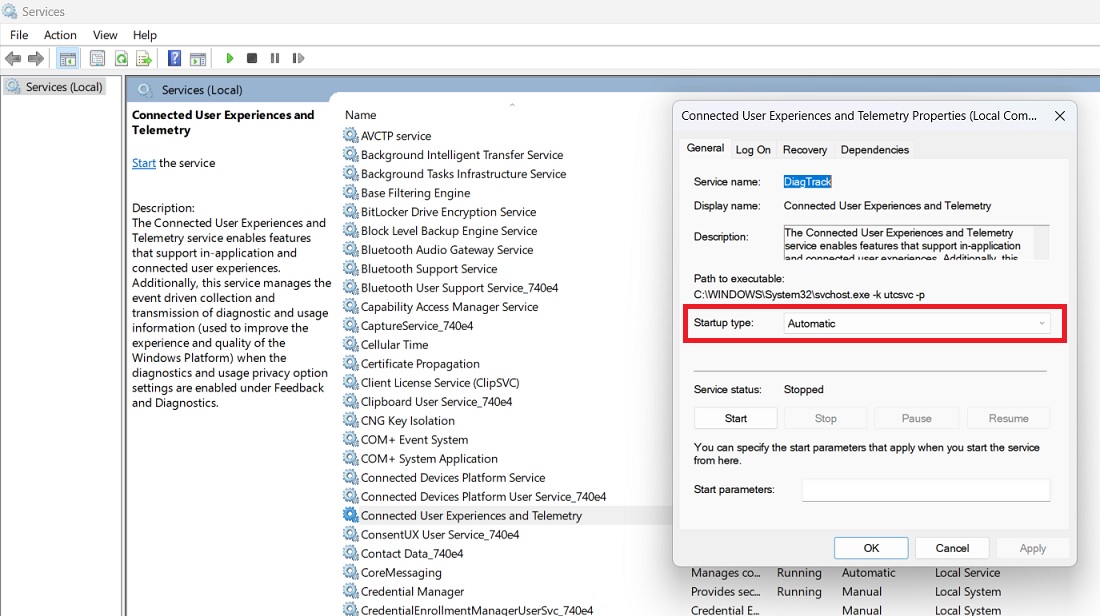Screen dimensions: 1100x616
Task: Click the green Start Service toolbar icon
Action: 229,58
